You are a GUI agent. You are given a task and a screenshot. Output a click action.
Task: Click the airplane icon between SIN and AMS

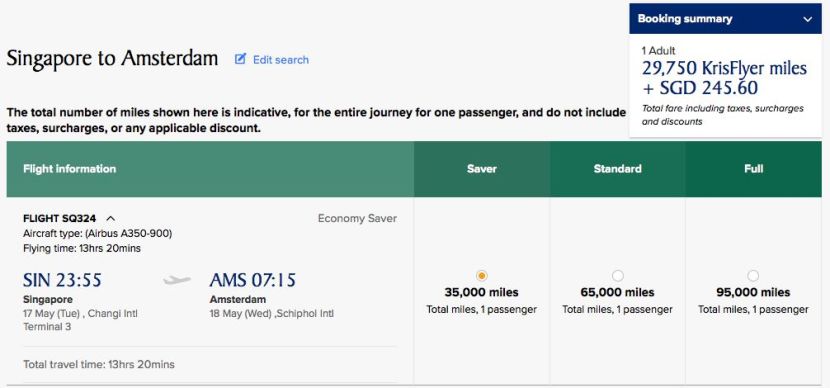tap(177, 279)
